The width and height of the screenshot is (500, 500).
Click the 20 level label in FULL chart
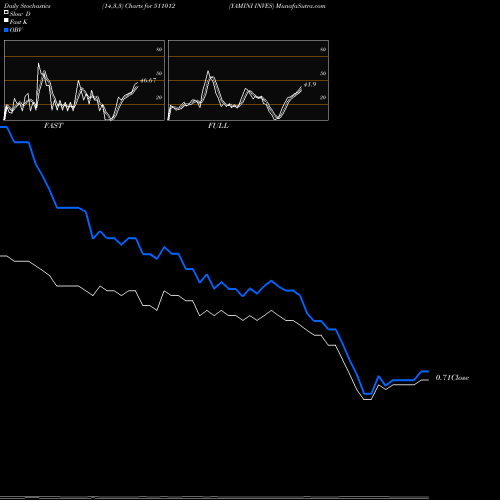click(323, 97)
